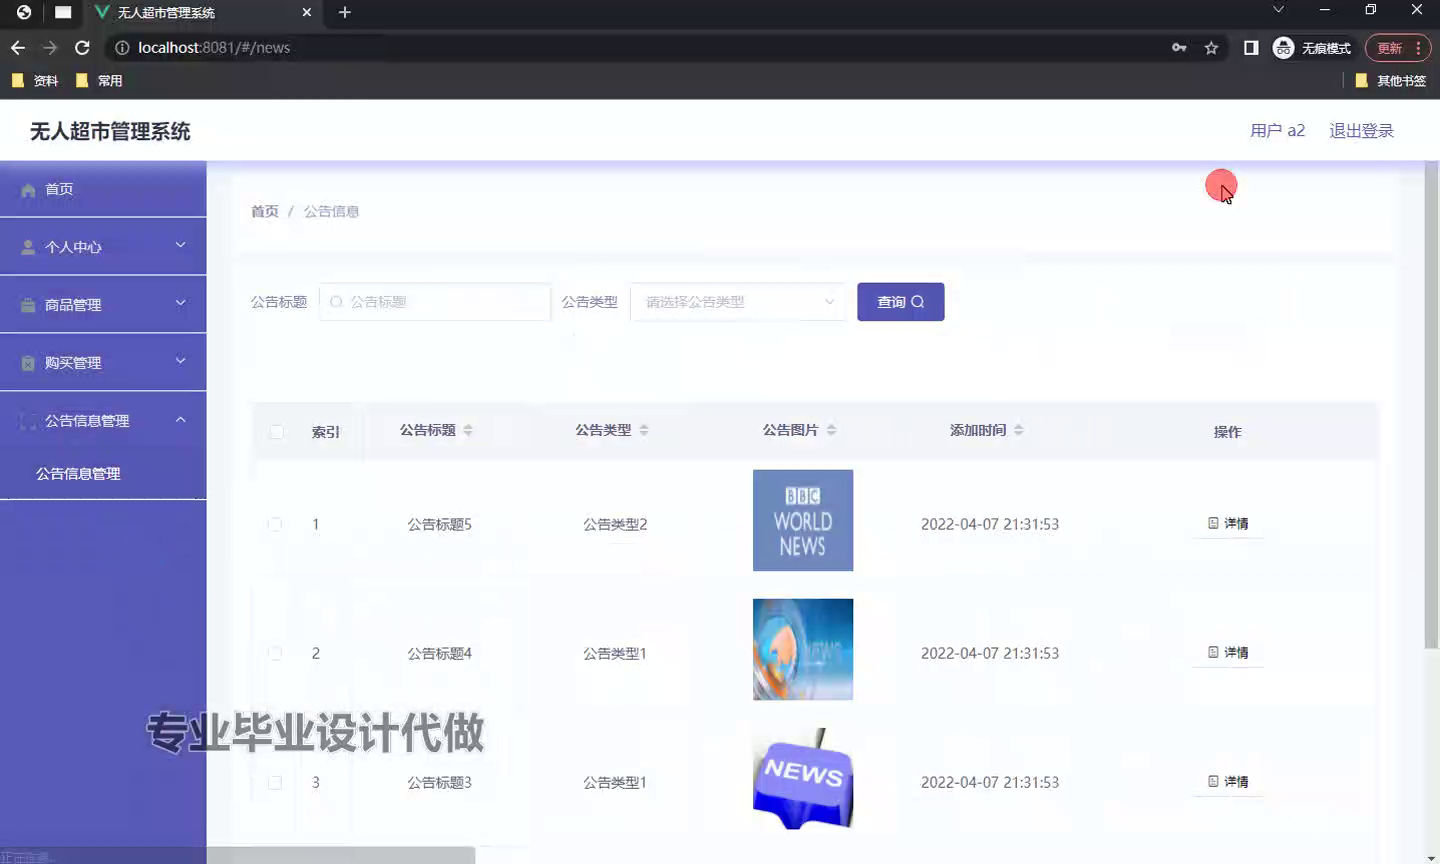Select 首页 in the sidebar
Image resolution: width=1440 pixels, height=864 pixels.
click(103, 189)
